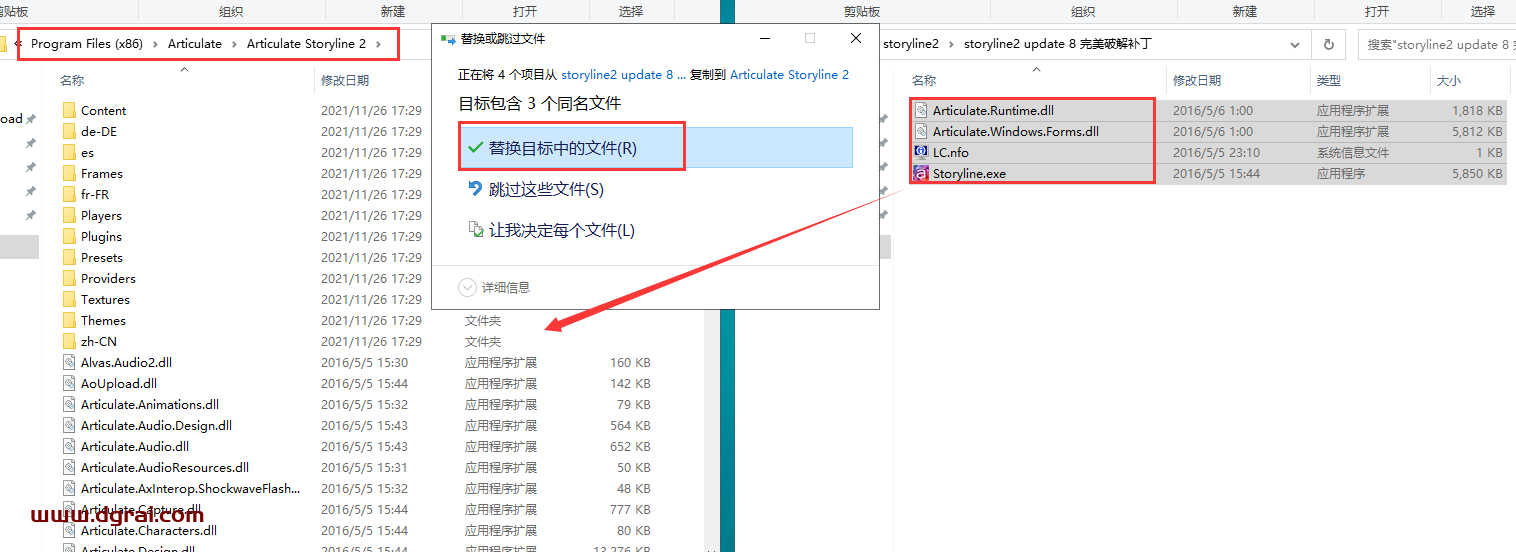The width and height of the screenshot is (1516, 552).
Task: Open 打开 ribbon group in left window
Action: pos(524,11)
